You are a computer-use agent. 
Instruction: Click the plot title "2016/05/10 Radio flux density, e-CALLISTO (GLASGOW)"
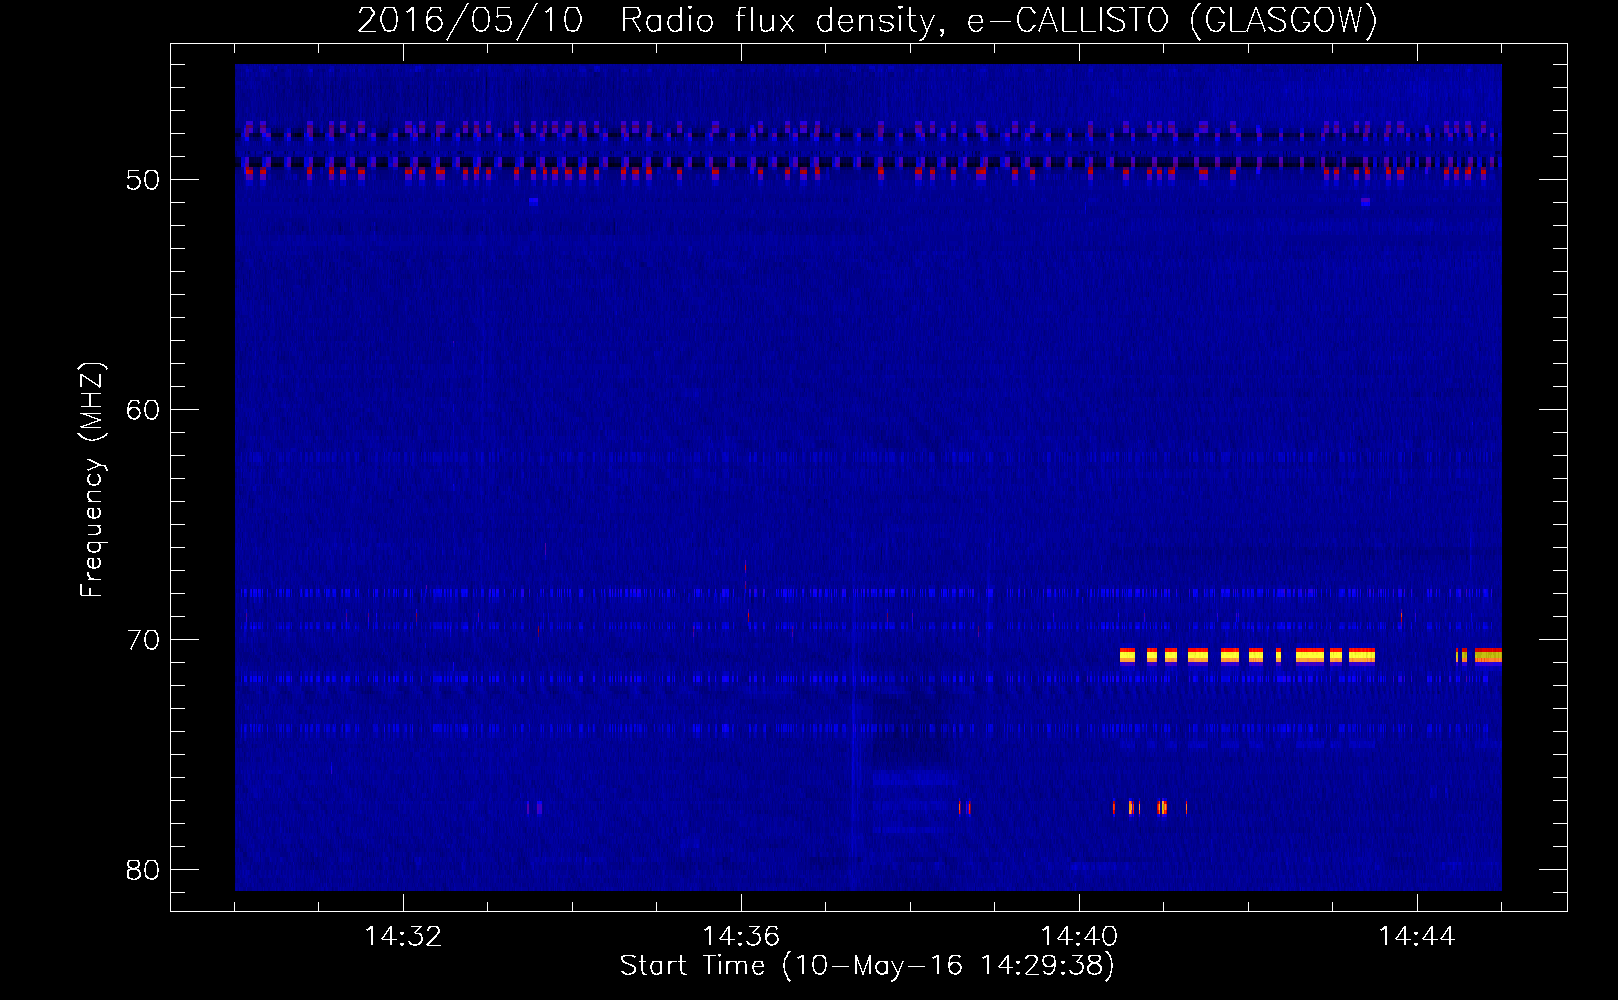(867, 20)
